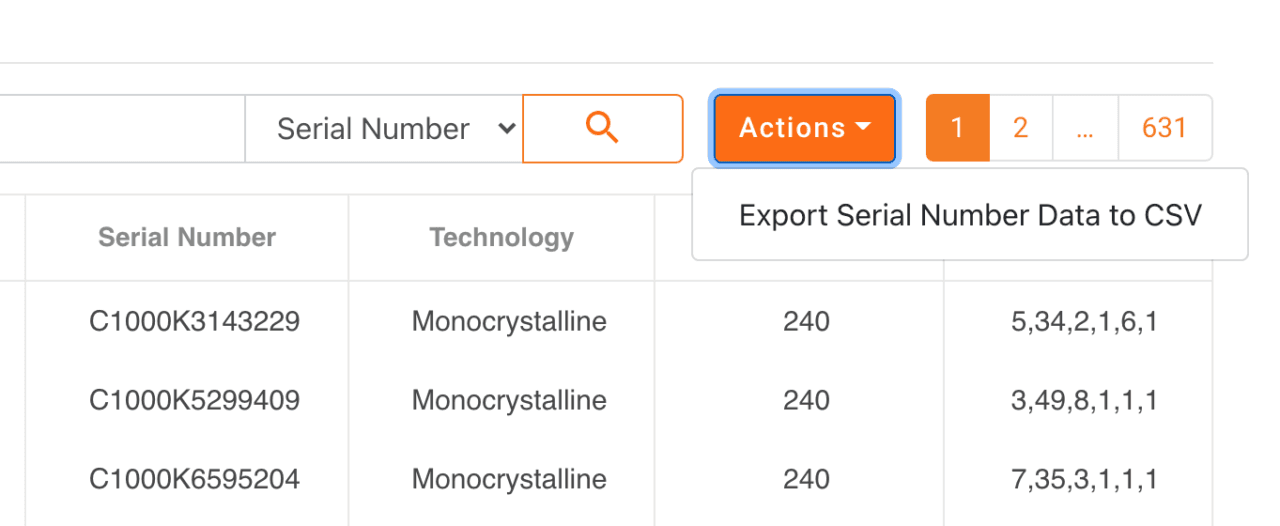Choose Export Serial Number Data to CSV
The width and height of the screenshot is (1280, 526).
tap(970, 215)
